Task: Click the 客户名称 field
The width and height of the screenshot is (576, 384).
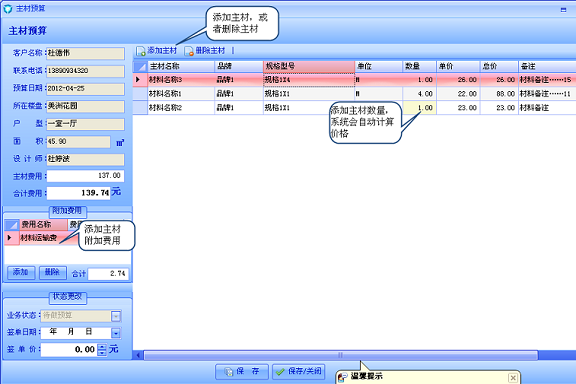Action: coord(85,53)
